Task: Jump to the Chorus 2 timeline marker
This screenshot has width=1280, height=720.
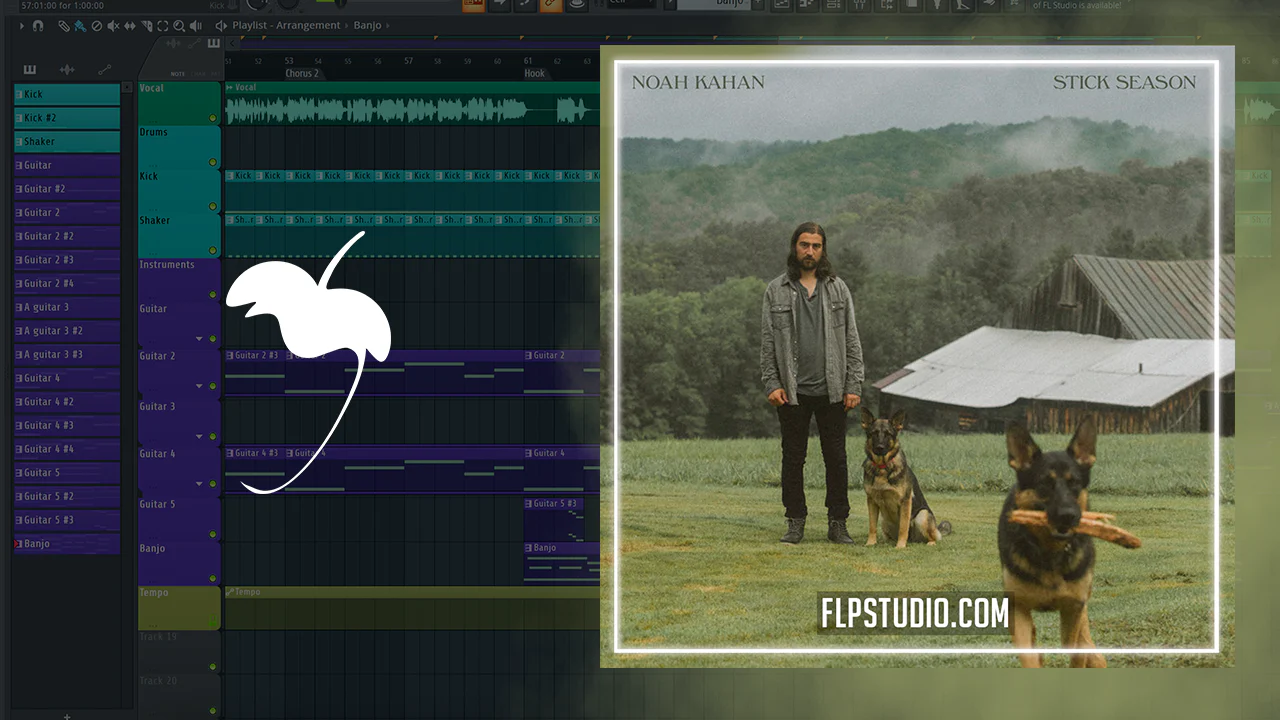Action: coord(302,73)
